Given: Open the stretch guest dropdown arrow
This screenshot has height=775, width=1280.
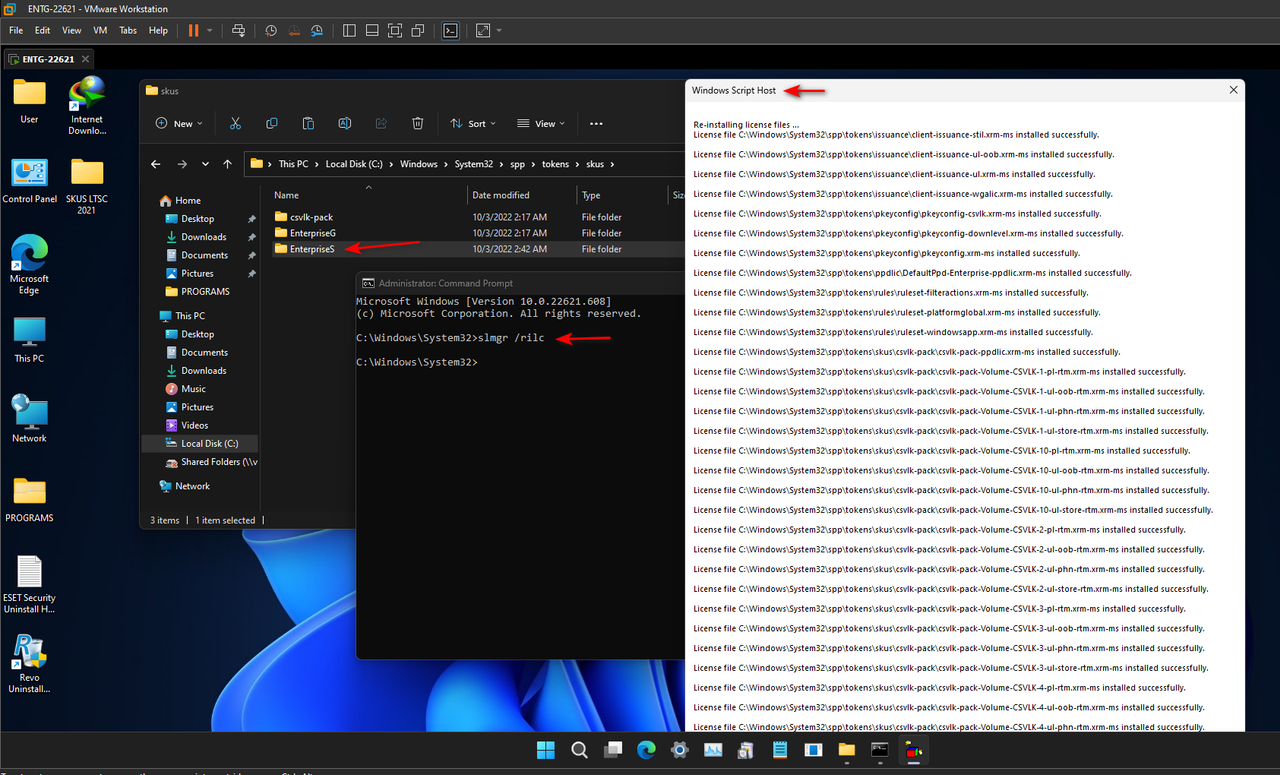Looking at the screenshot, I should click(x=499, y=31).
